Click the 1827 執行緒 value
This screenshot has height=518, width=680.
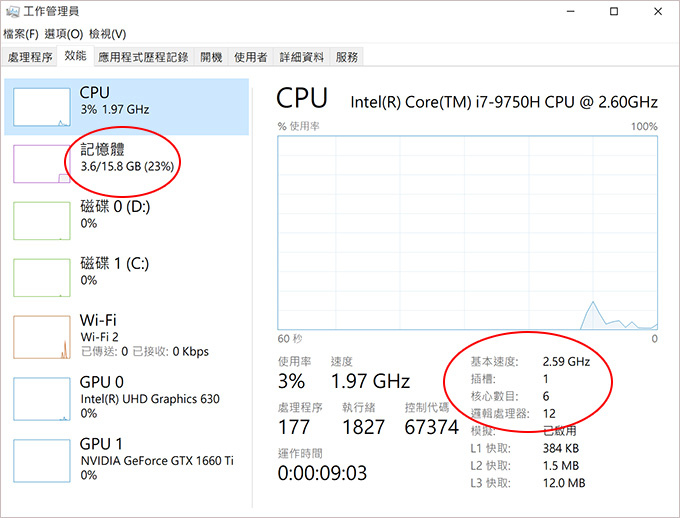(363, 427)
